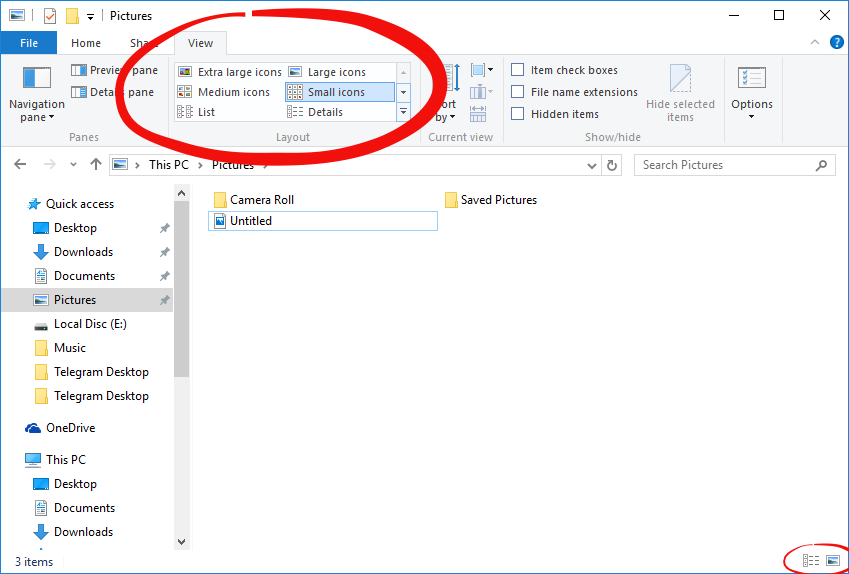Open the address bar history dropdown
This screenshot has width=849, height=574.
click(593, 165)
